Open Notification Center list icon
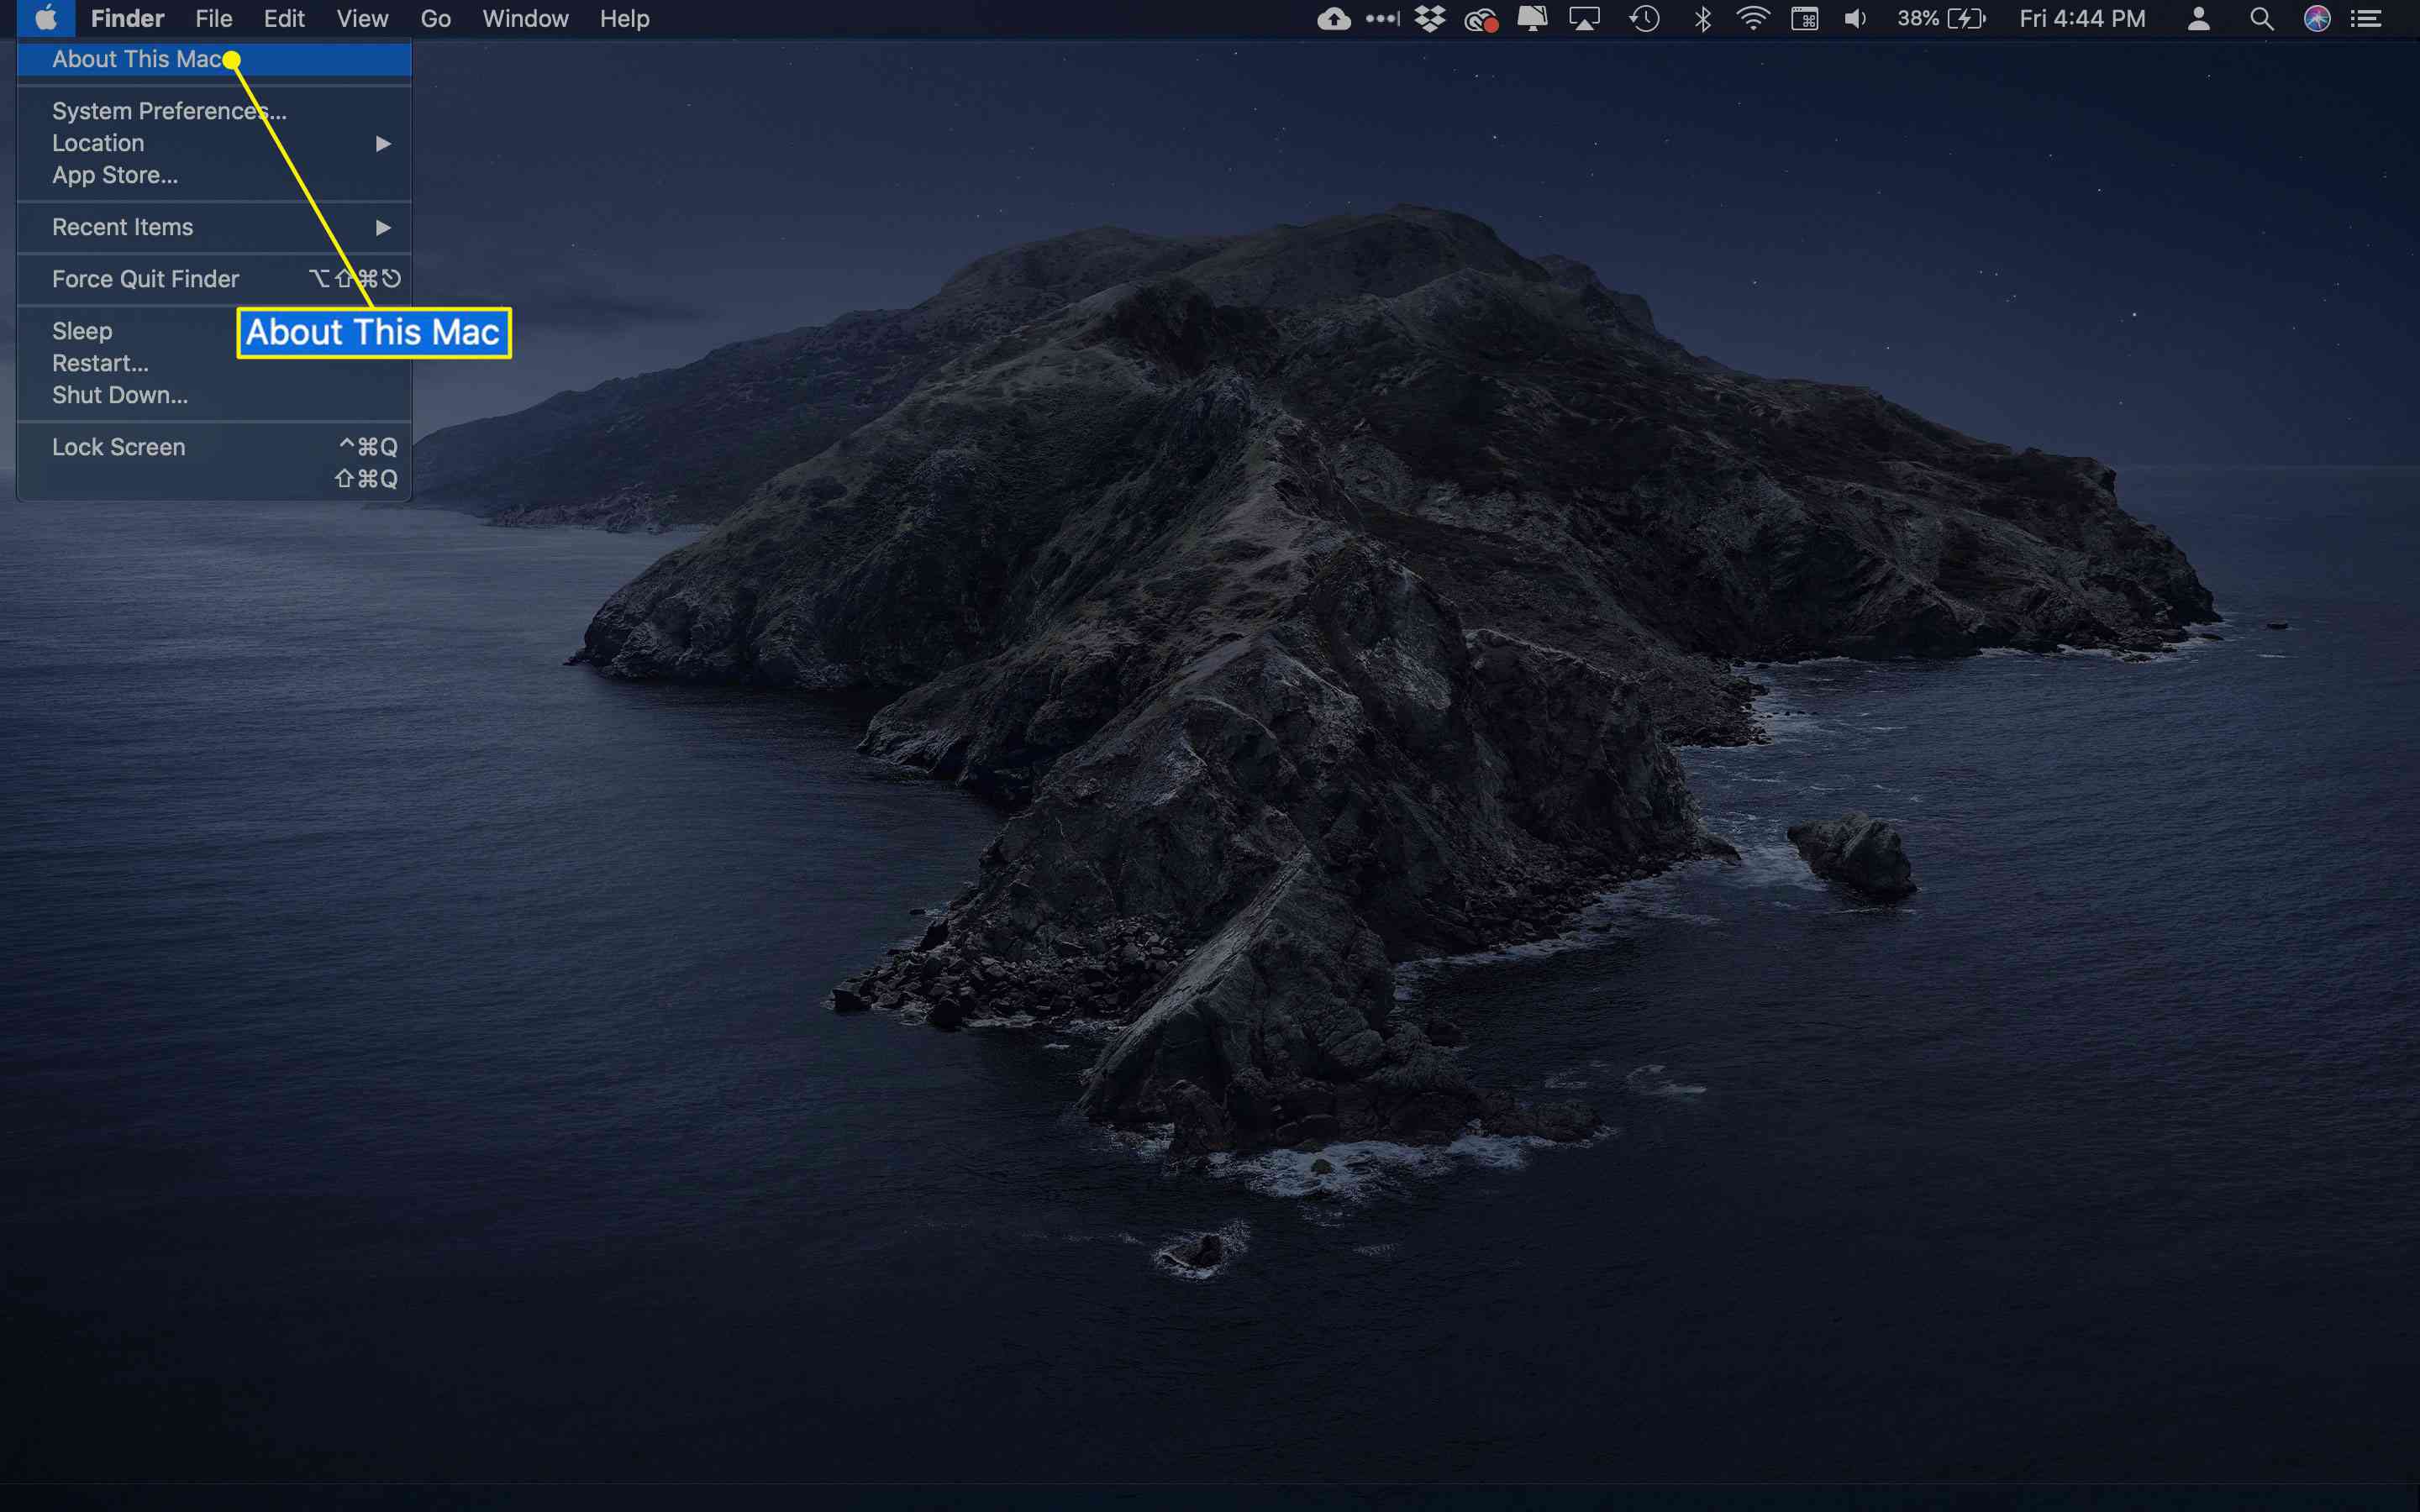Screen dimensions: 2420x1512 click(2365, 19)
